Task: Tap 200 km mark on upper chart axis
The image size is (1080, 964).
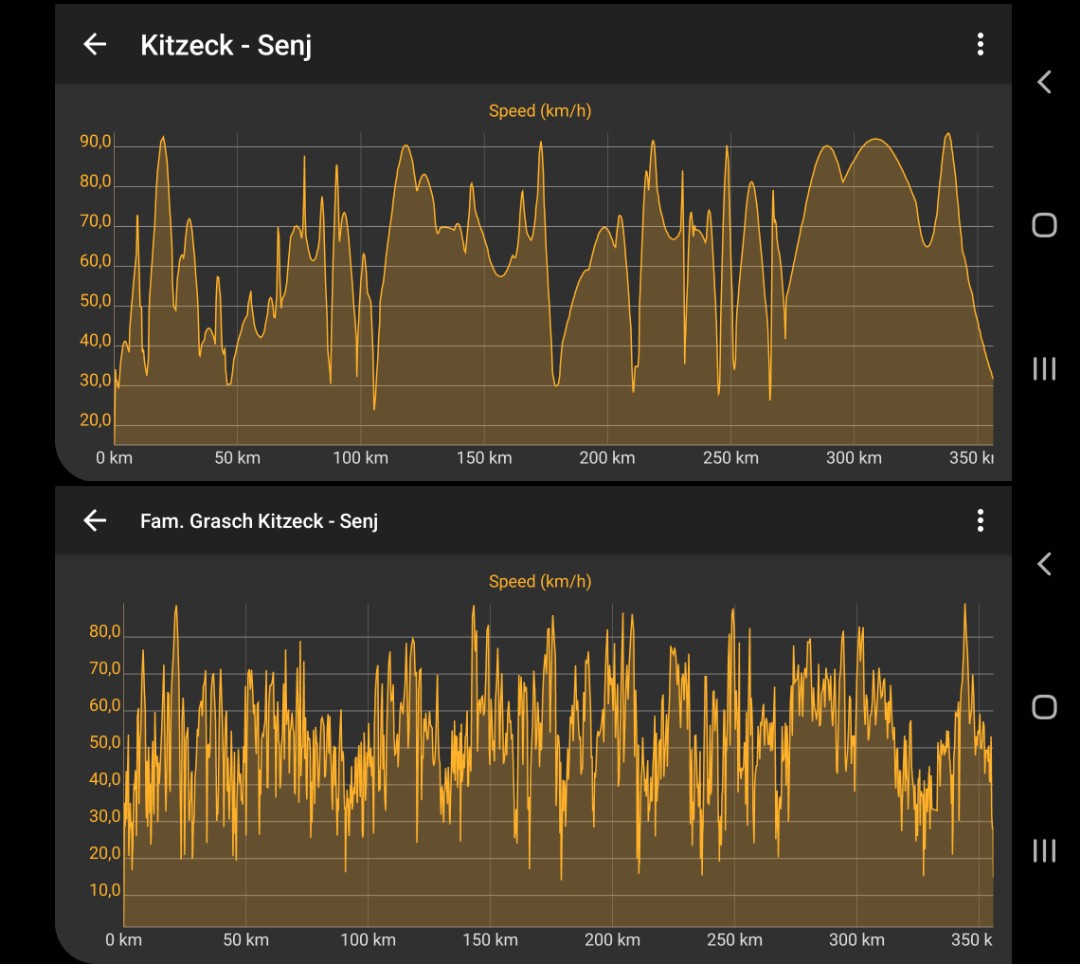Action: pos(607,458)
